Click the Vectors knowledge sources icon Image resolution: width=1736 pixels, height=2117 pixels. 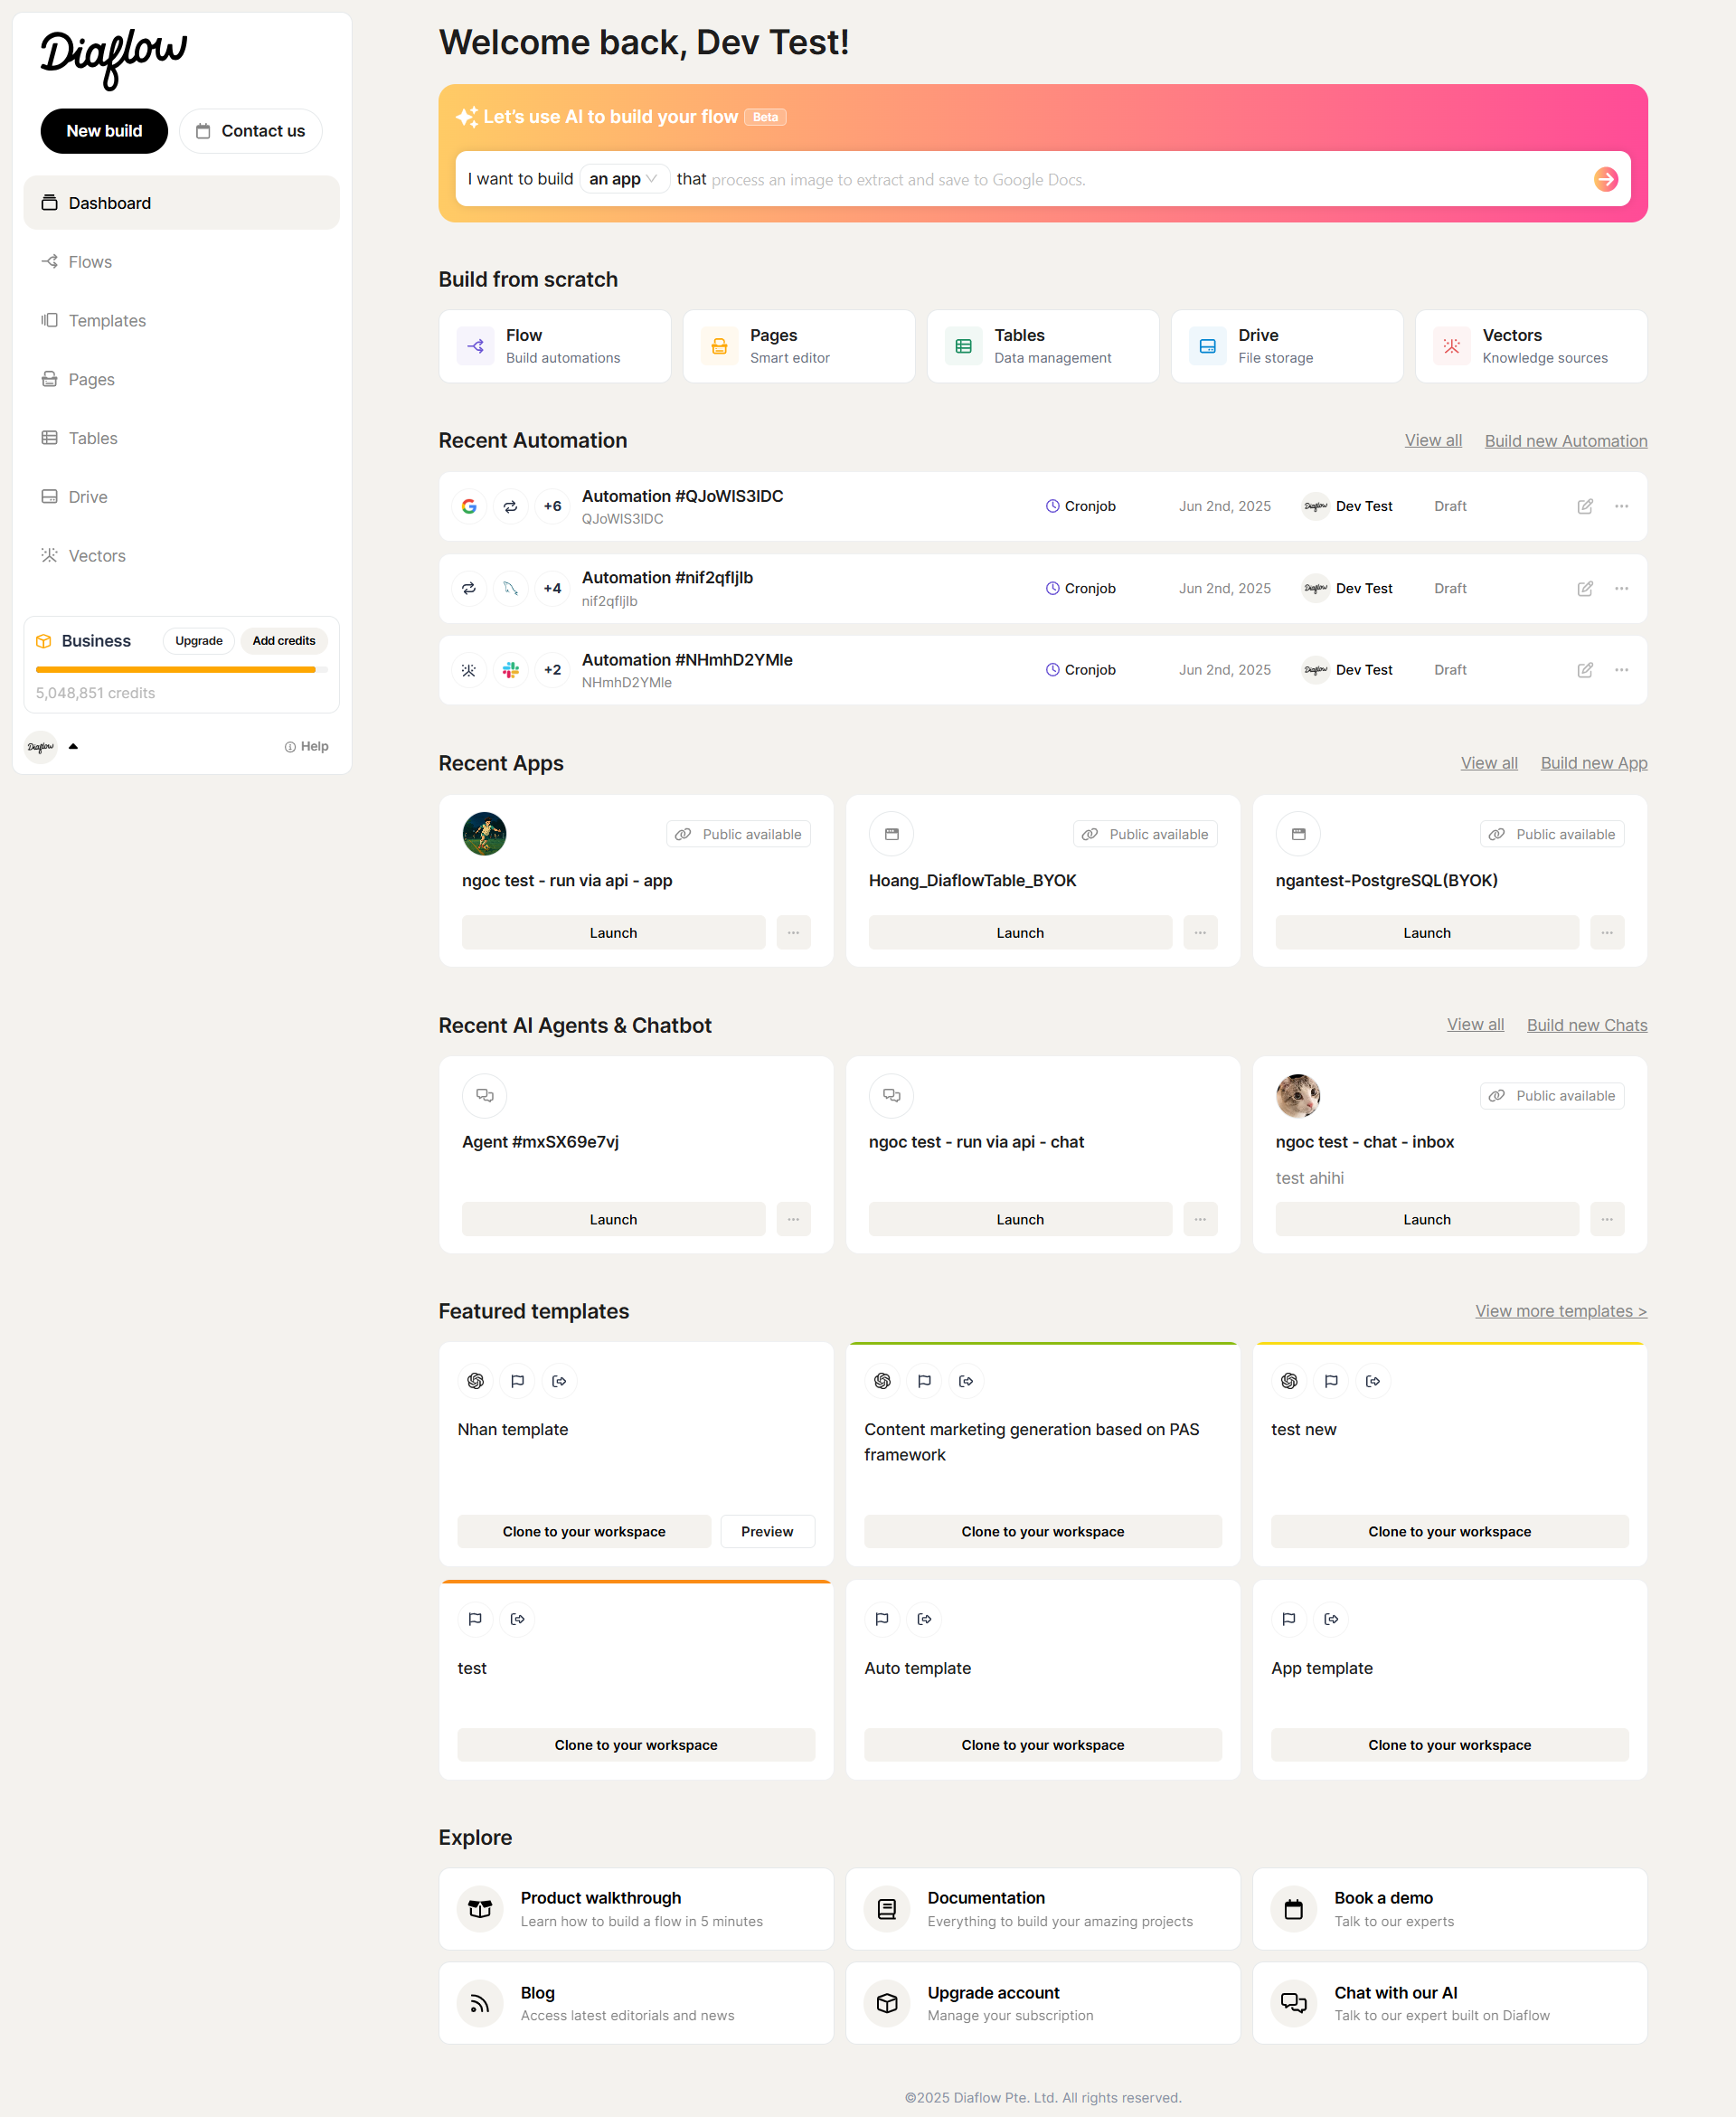(x=1450, y=346)
